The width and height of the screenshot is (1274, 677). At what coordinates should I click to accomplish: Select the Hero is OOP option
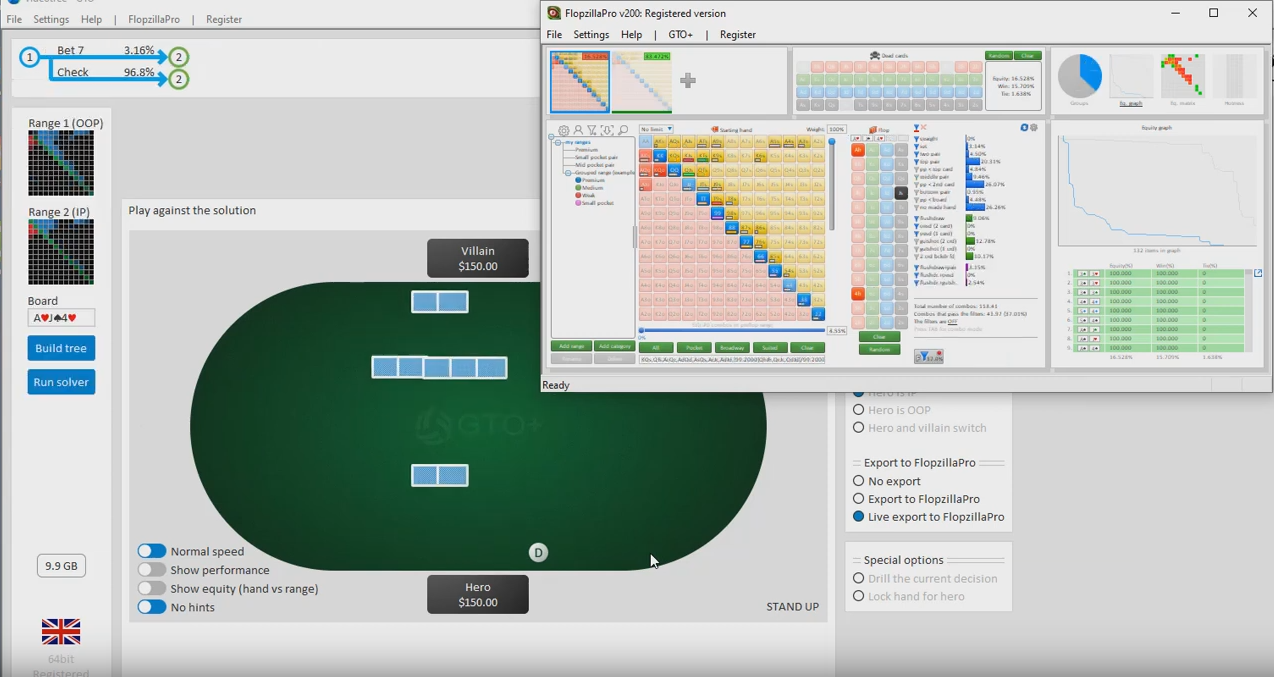858,410
